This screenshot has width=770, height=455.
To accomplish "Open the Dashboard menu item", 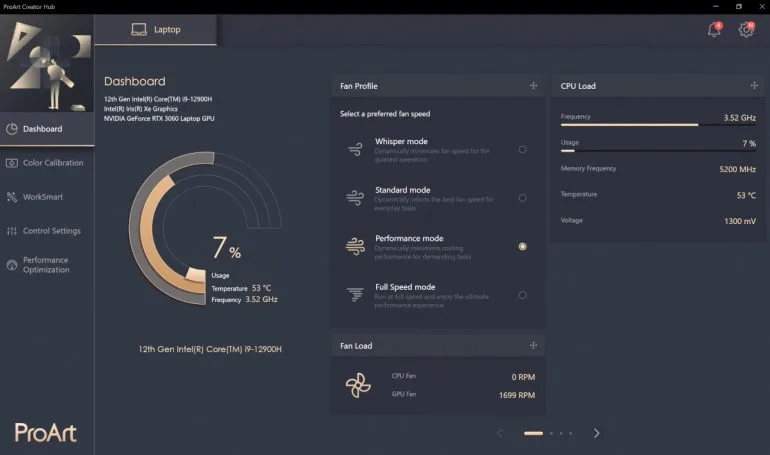I will 47,129.
